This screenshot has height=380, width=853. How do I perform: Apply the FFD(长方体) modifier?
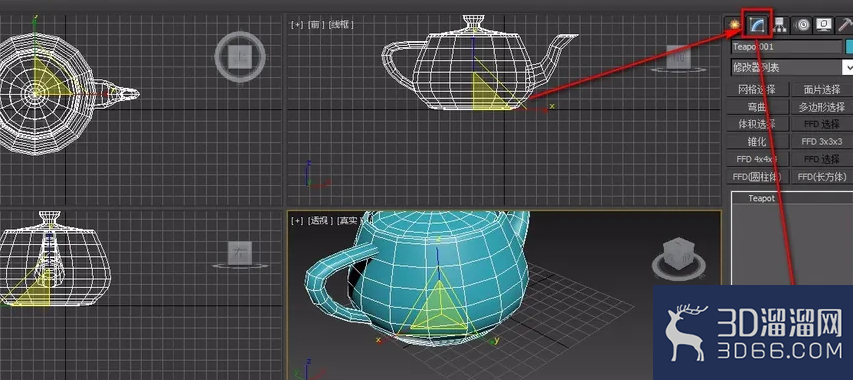[821, 176]
